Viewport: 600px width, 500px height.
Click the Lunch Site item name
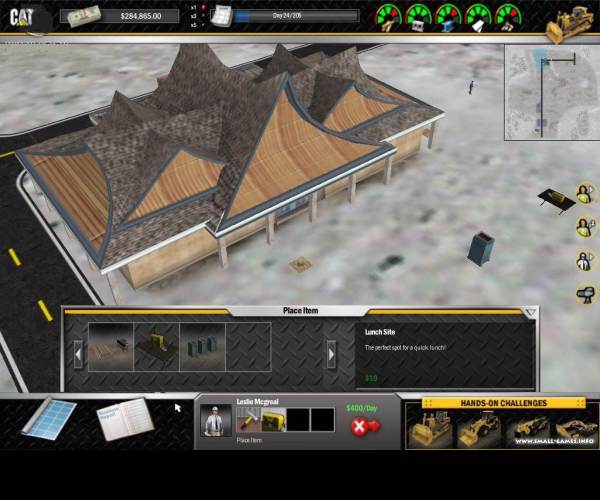[380, 332]
